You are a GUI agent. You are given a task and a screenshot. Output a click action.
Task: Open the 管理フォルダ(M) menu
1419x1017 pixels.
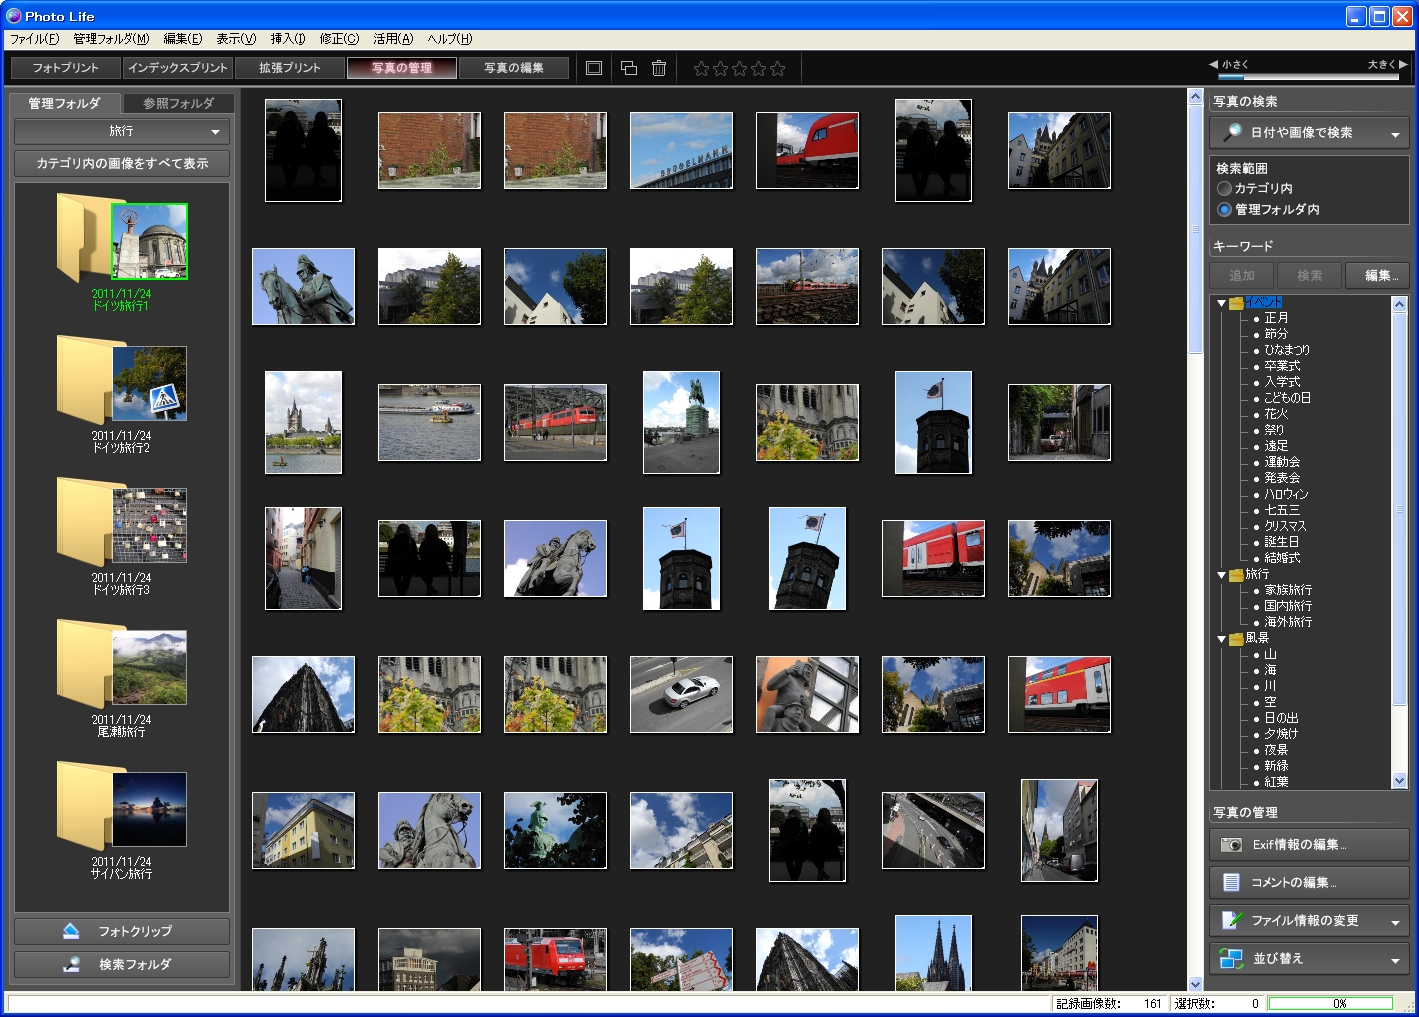coord(111,39)
